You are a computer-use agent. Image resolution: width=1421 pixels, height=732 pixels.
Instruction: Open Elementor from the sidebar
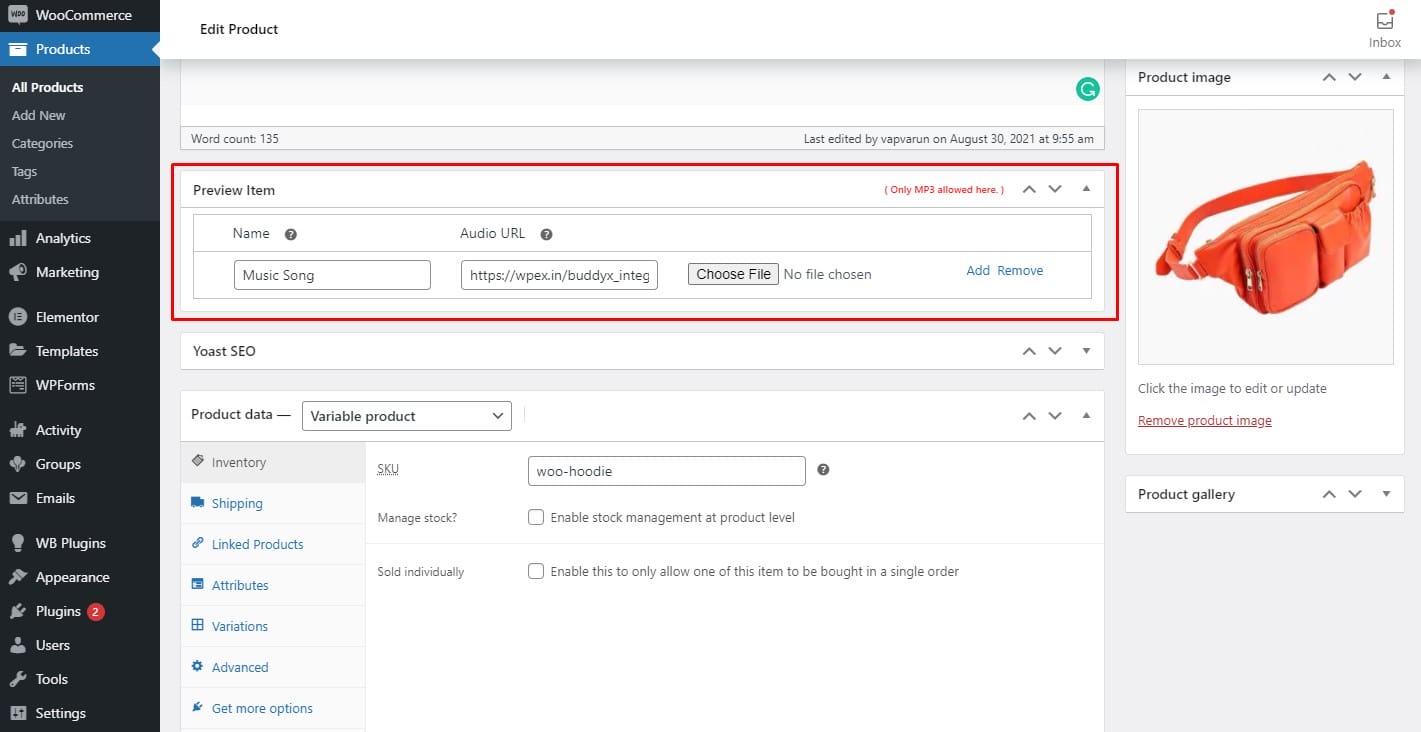67,317
